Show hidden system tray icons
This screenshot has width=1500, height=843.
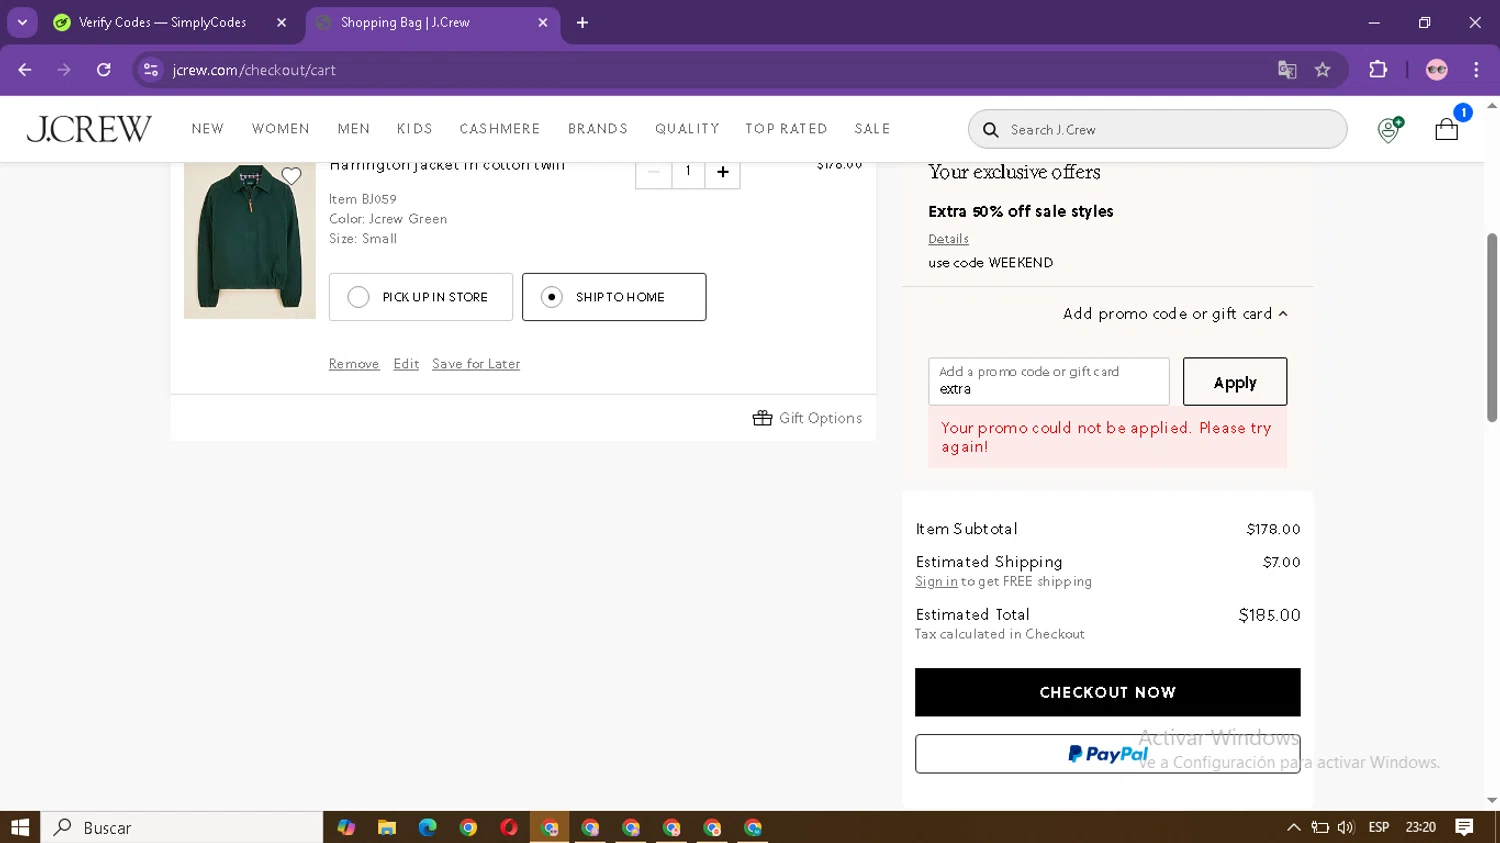pyautogui.click(x=1293, y=827)
